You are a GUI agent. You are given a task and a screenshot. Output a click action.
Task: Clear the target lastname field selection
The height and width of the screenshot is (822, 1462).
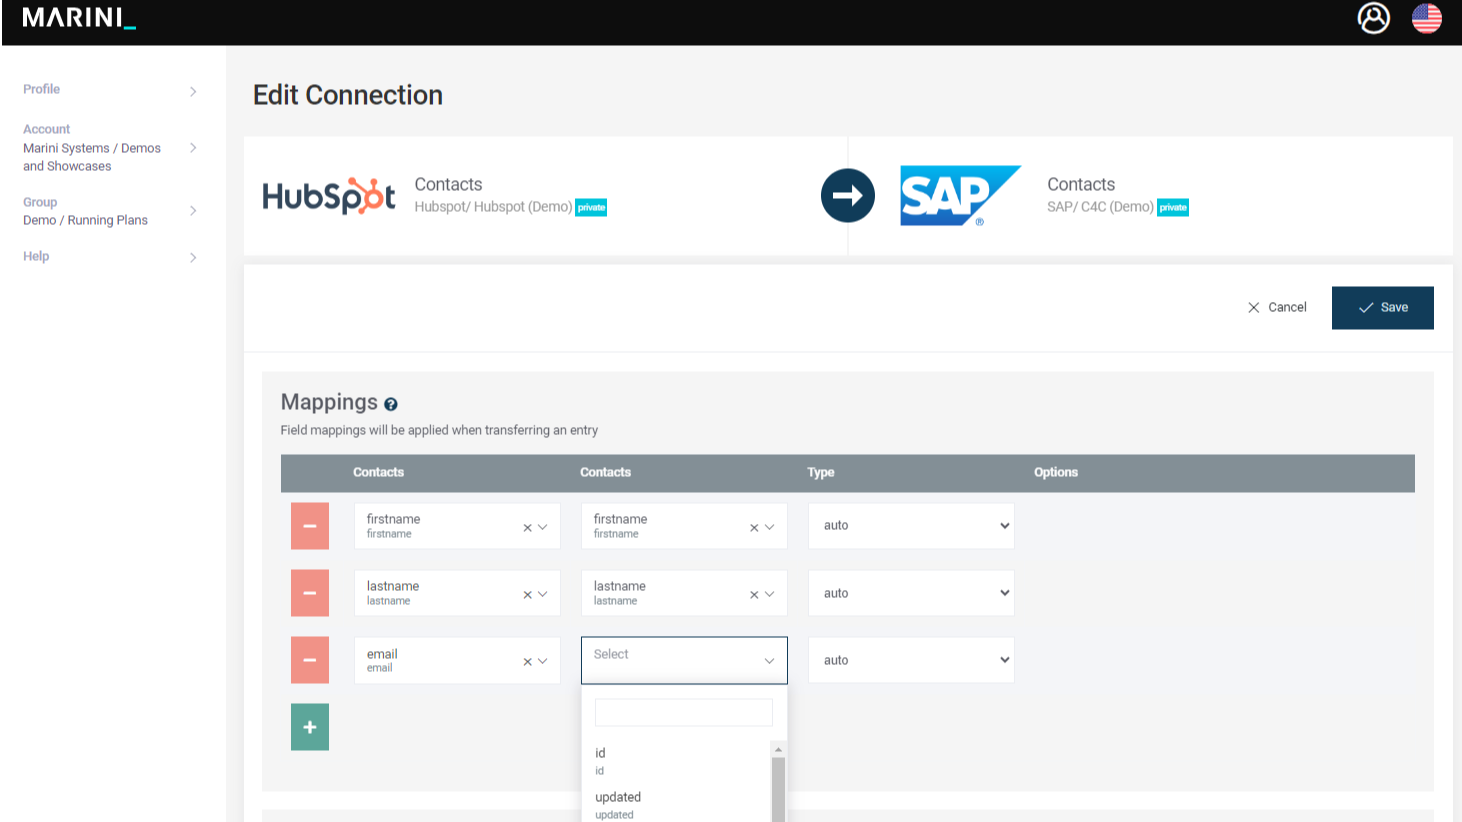pos(754,595)
